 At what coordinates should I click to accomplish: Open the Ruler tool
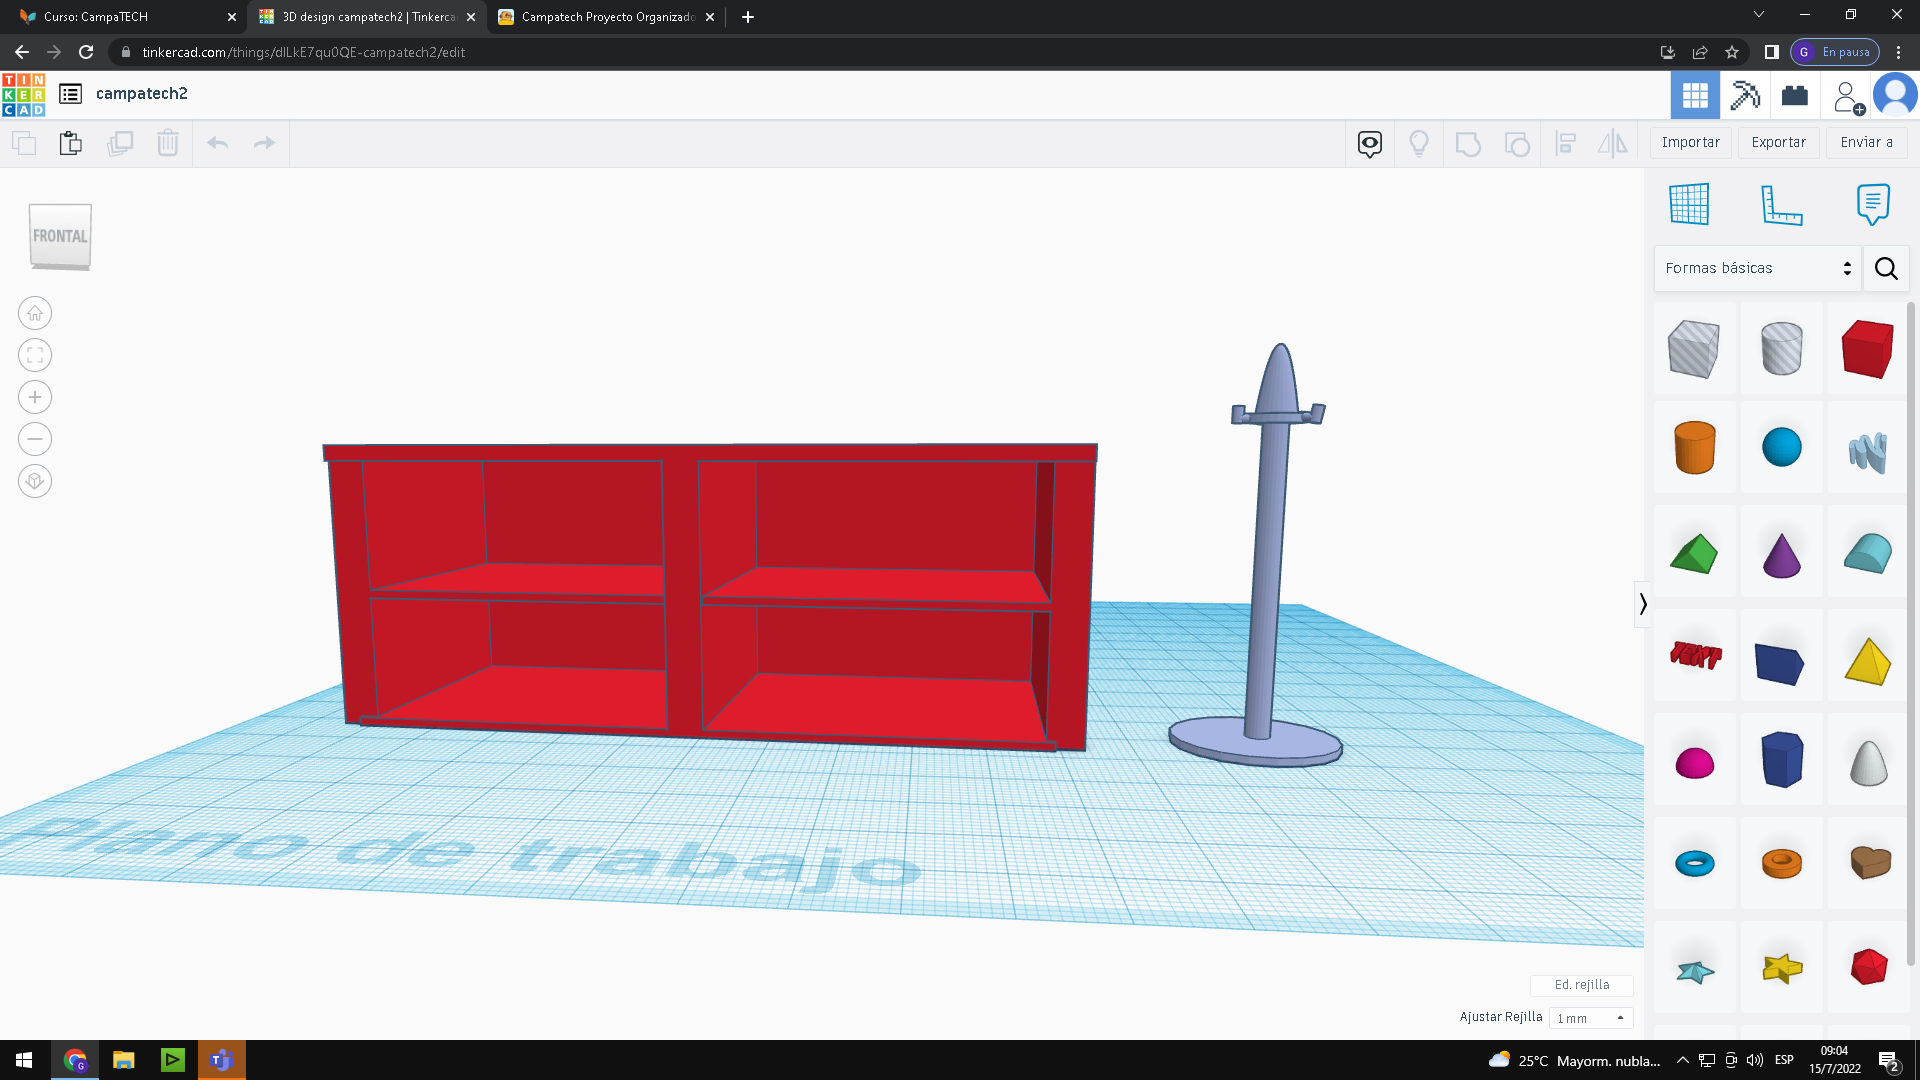point(1781,205)
